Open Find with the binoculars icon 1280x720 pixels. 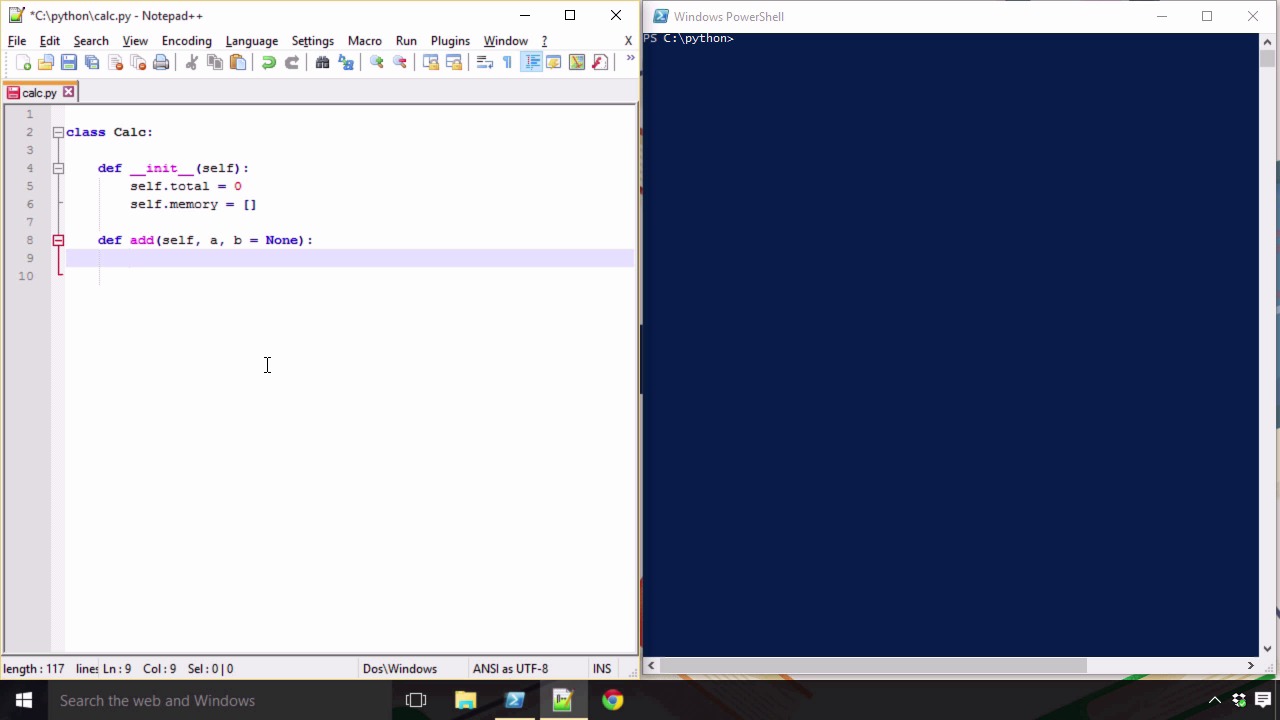(323, 62)
